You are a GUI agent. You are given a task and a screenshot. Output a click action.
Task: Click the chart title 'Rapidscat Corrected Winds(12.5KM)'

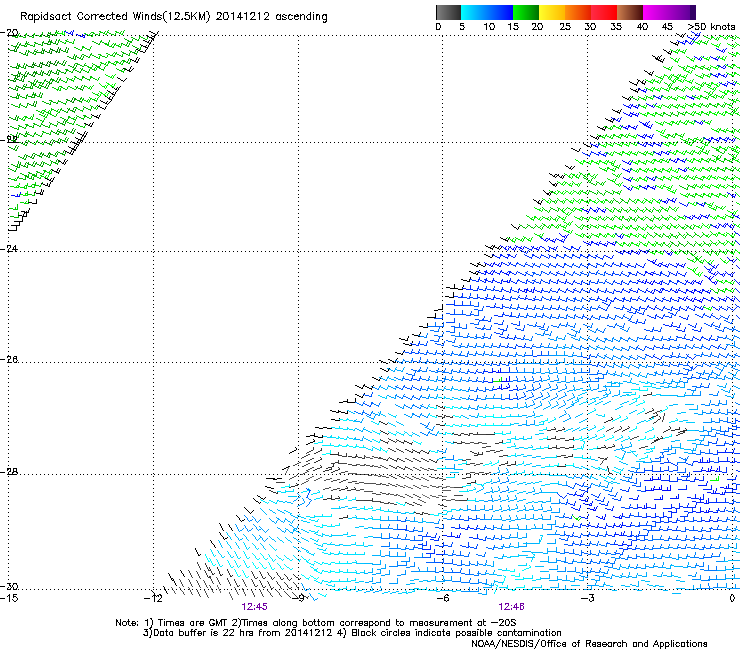point(115,17)
